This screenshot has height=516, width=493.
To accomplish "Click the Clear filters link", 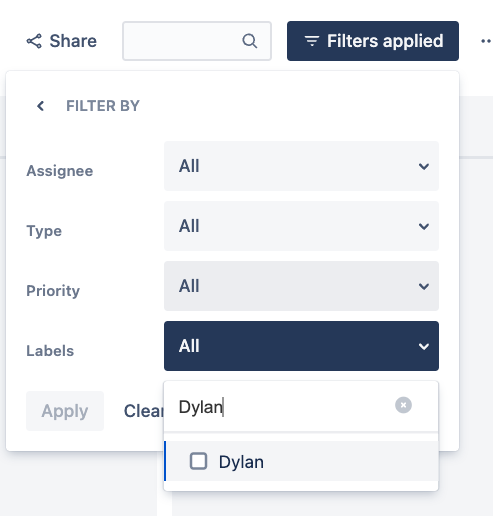I will (x=144, y=411).
